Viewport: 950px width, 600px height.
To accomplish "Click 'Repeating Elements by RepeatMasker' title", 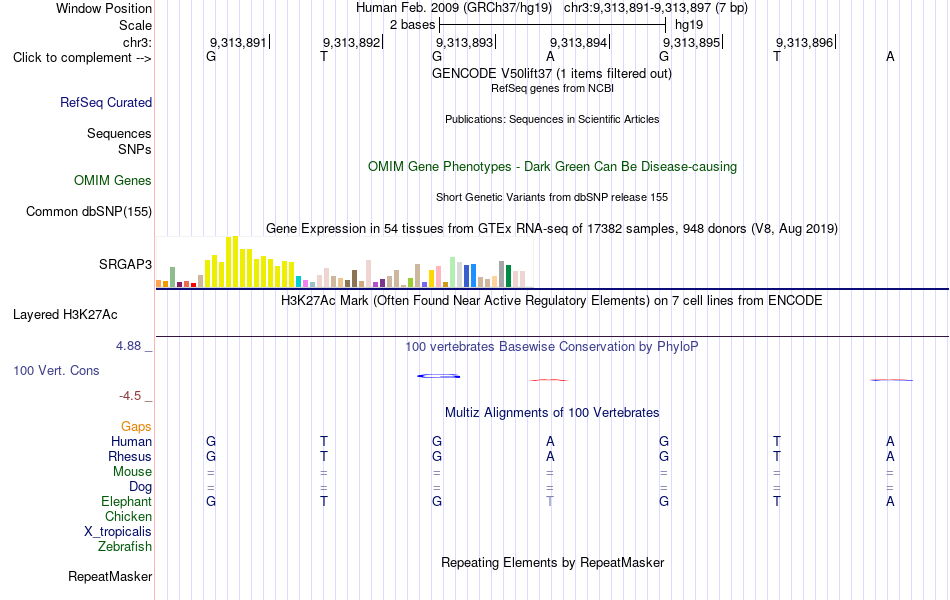I will pos(553,562).
